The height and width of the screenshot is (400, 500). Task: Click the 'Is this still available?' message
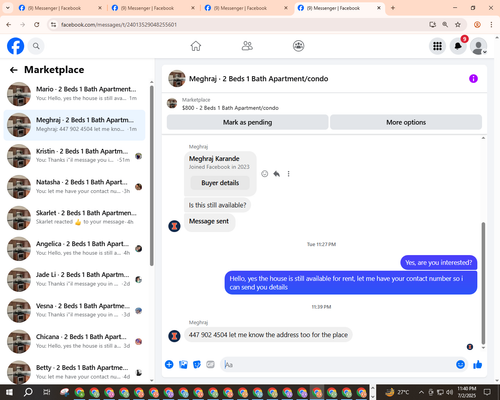pyautogui.click(x=217, y=205)
